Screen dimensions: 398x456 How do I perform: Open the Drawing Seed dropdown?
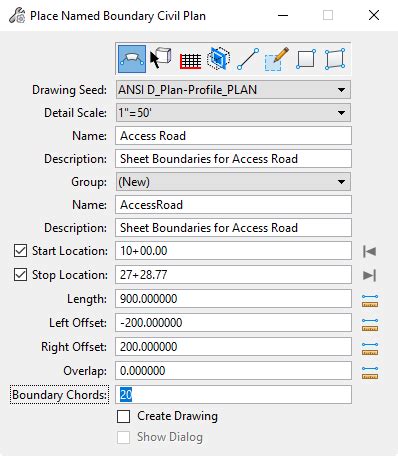click(x=233, y=90)
